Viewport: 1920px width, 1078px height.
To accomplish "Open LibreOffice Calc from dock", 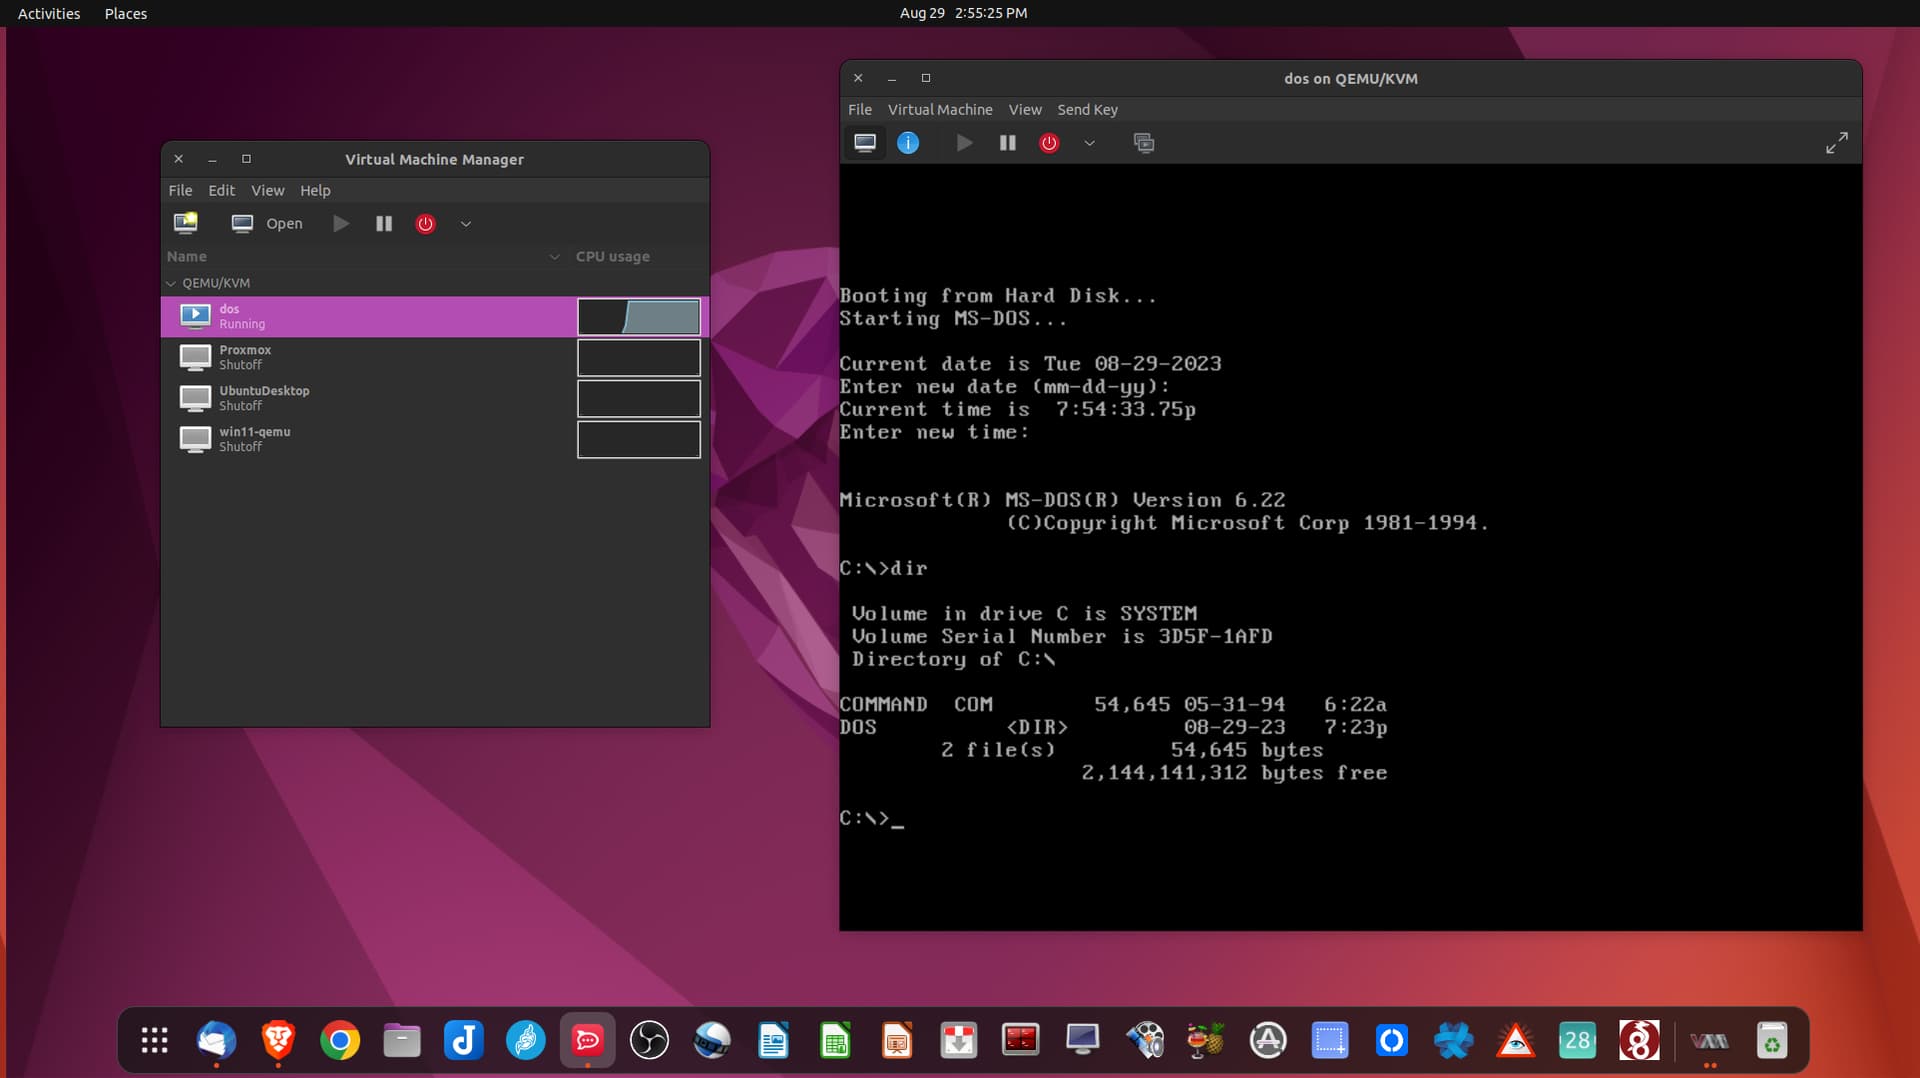I will [836, 1041].
